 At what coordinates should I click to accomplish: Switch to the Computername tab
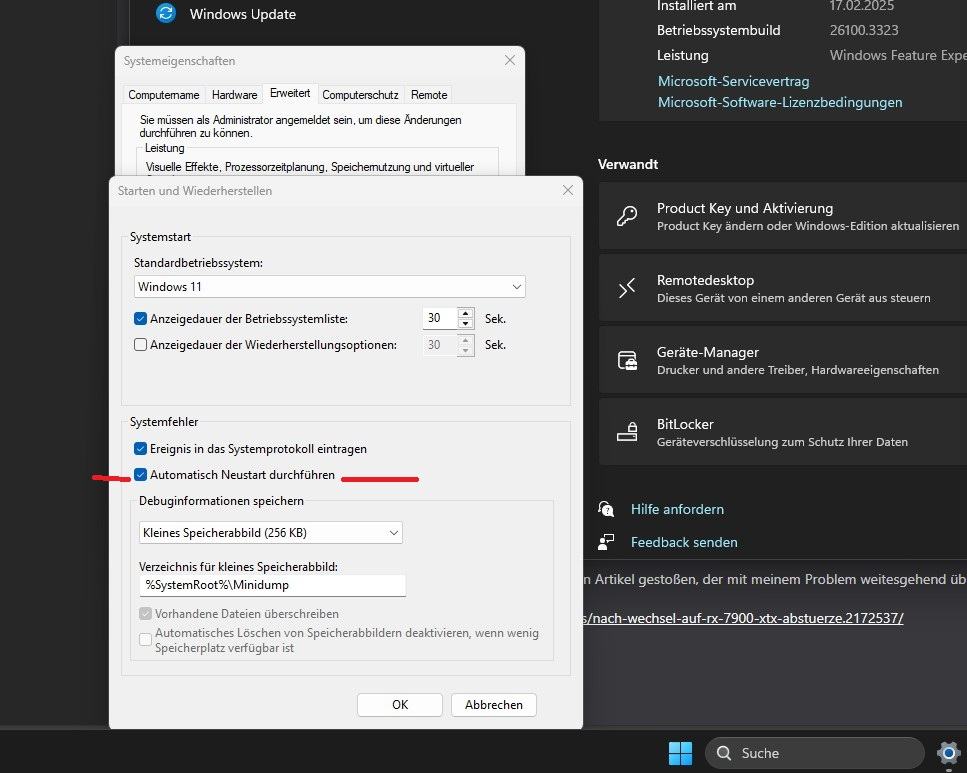[x=163, y=94]
